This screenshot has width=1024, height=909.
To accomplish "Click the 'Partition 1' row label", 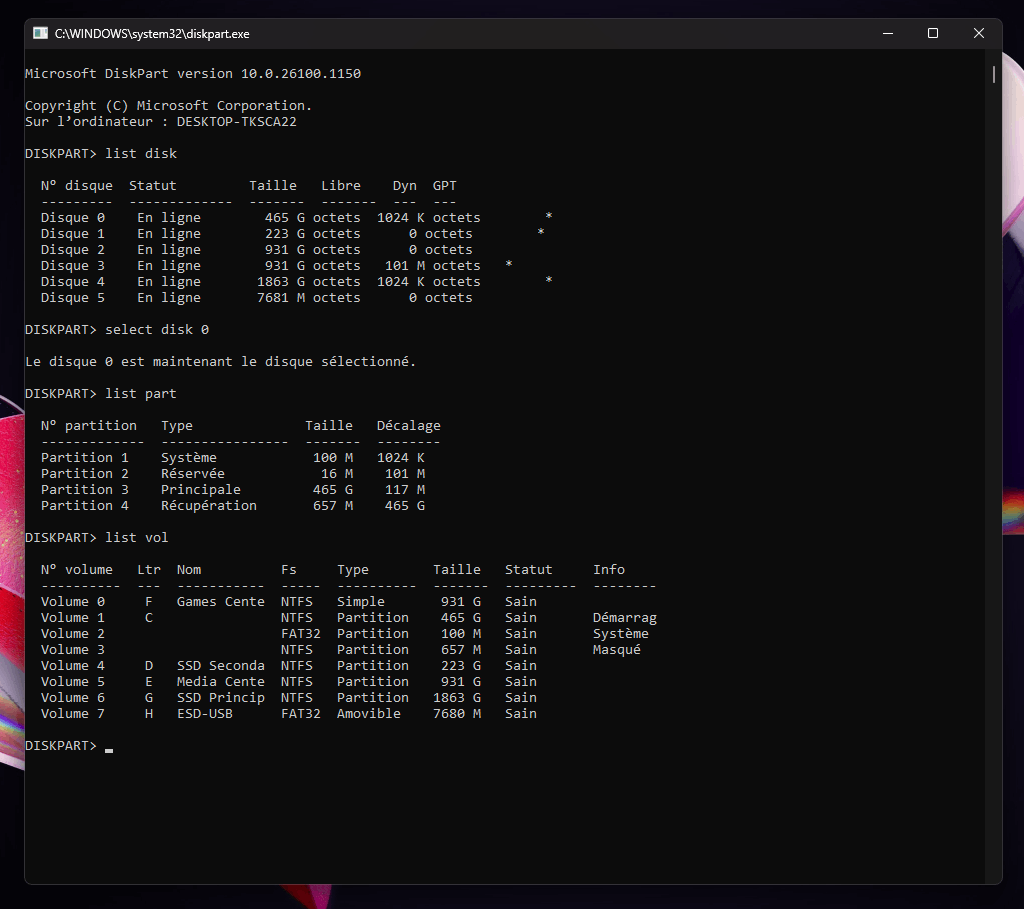I will coord(84,458).
